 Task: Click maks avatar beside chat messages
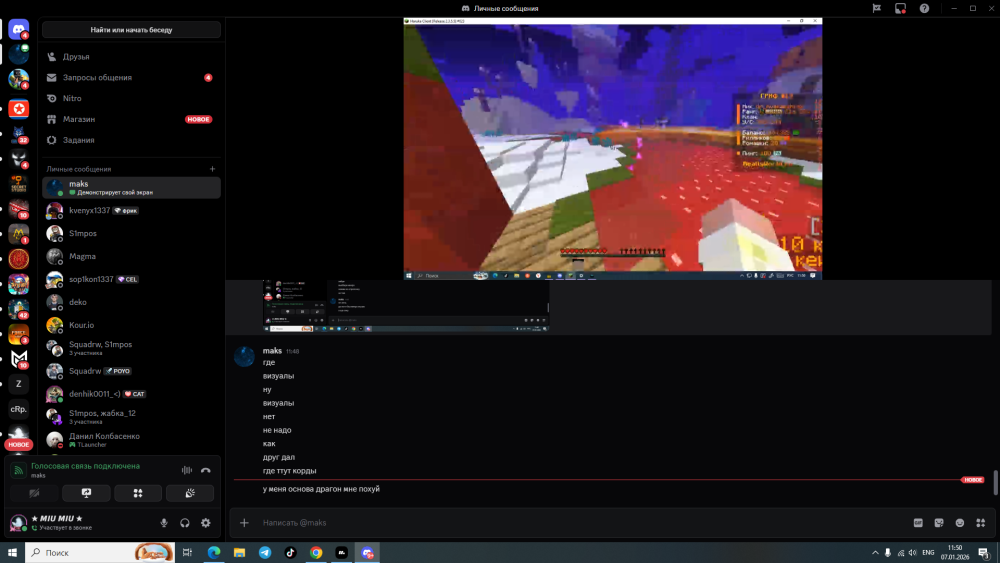244,357
